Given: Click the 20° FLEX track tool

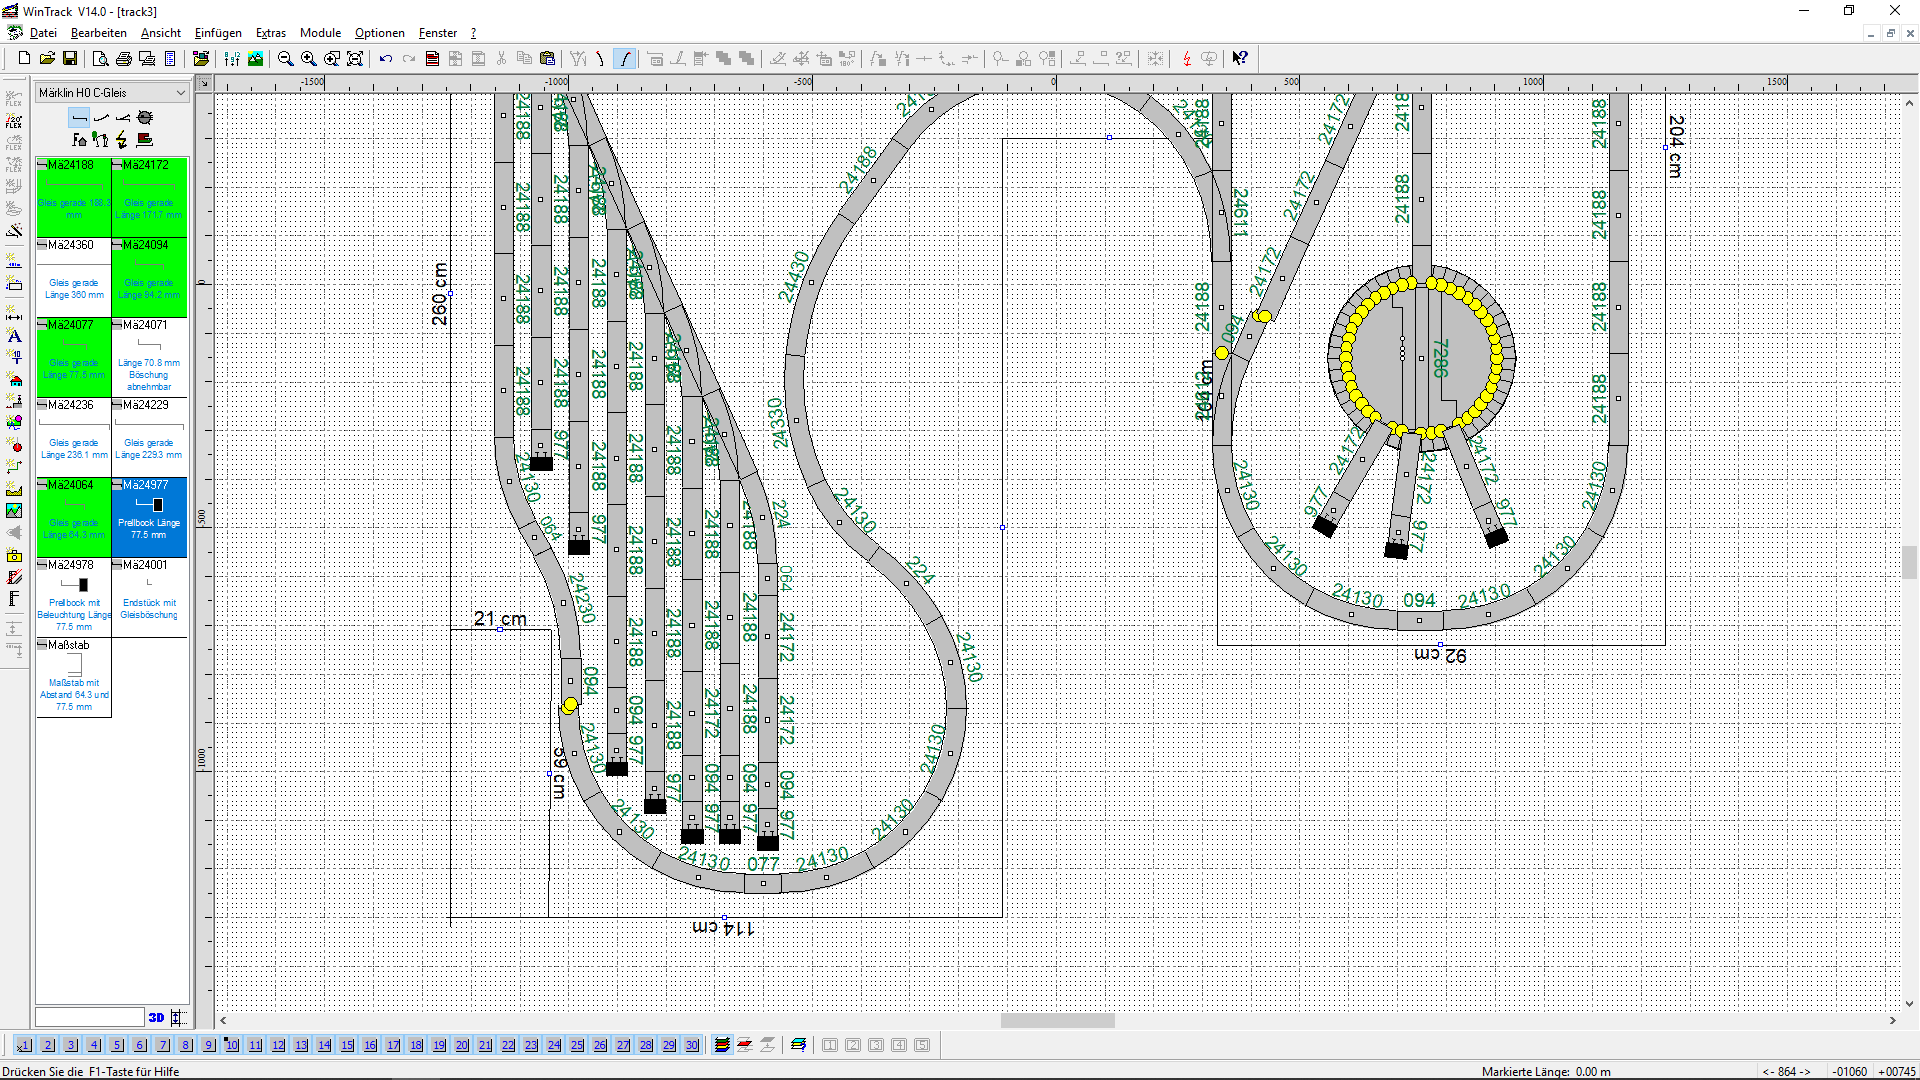Looking at the screenshot, I should pyautogui.click(x=14, y=121).
